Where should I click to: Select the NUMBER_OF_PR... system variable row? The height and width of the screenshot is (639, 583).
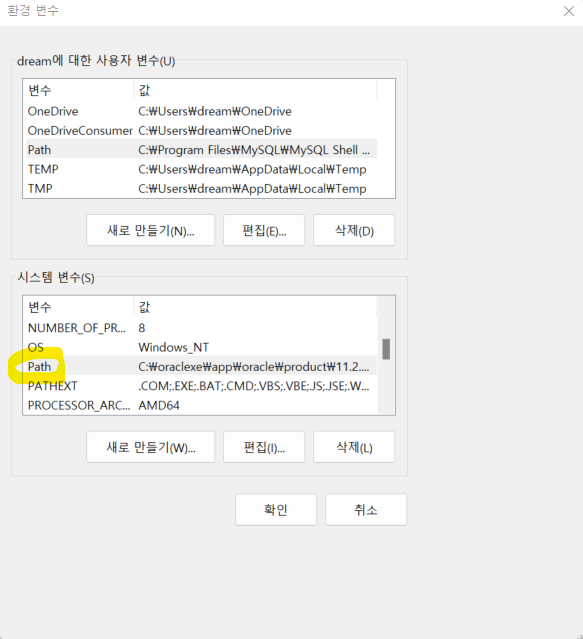(x=202, y=328)
